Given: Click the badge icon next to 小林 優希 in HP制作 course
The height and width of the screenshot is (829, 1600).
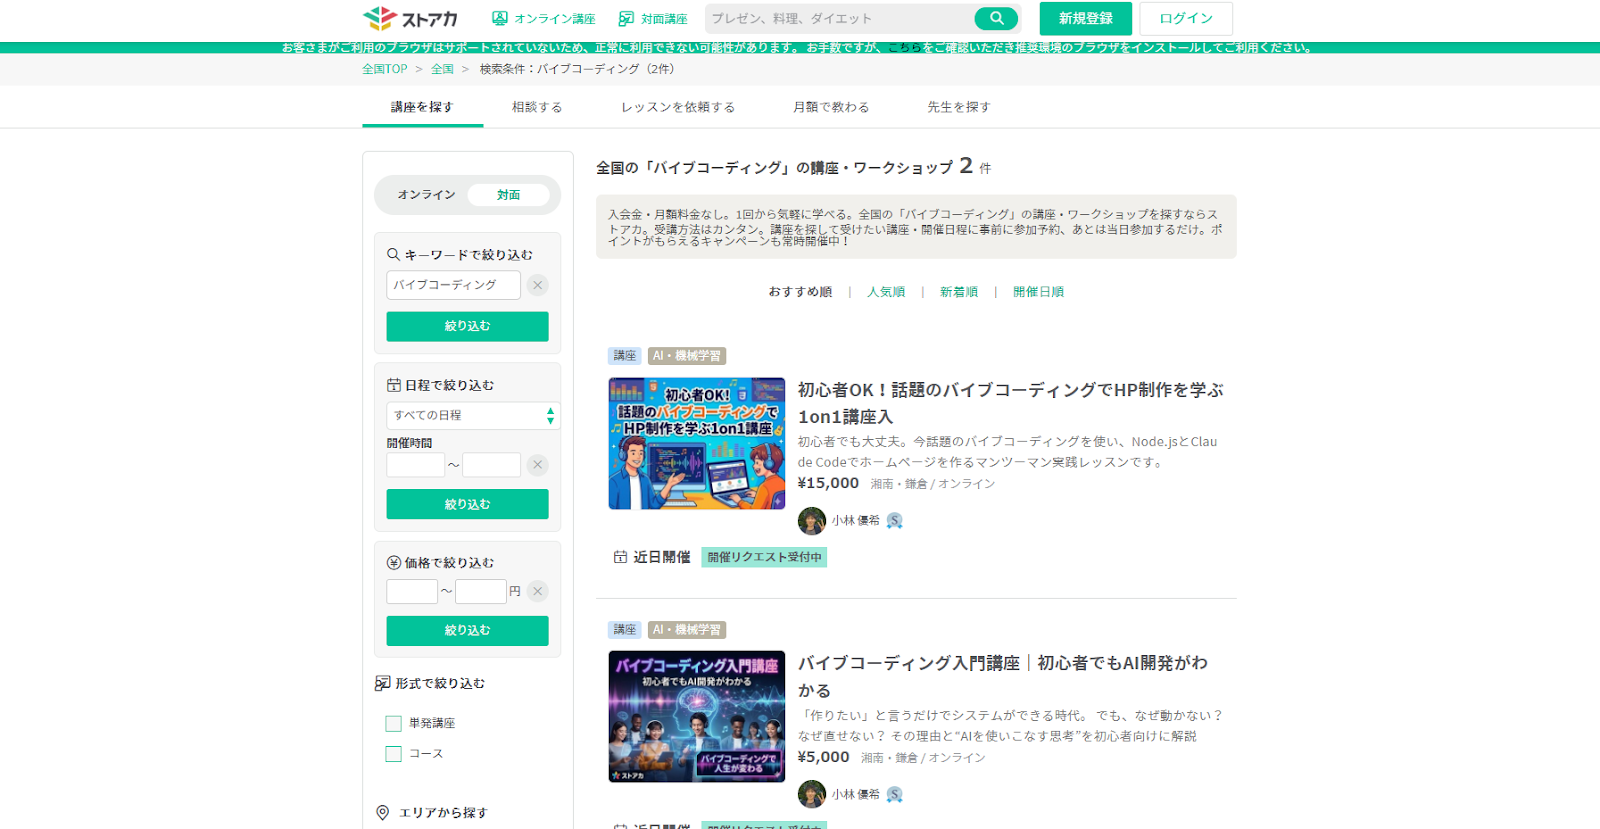Looking at the screenshot, I should [x=895, y=521].
